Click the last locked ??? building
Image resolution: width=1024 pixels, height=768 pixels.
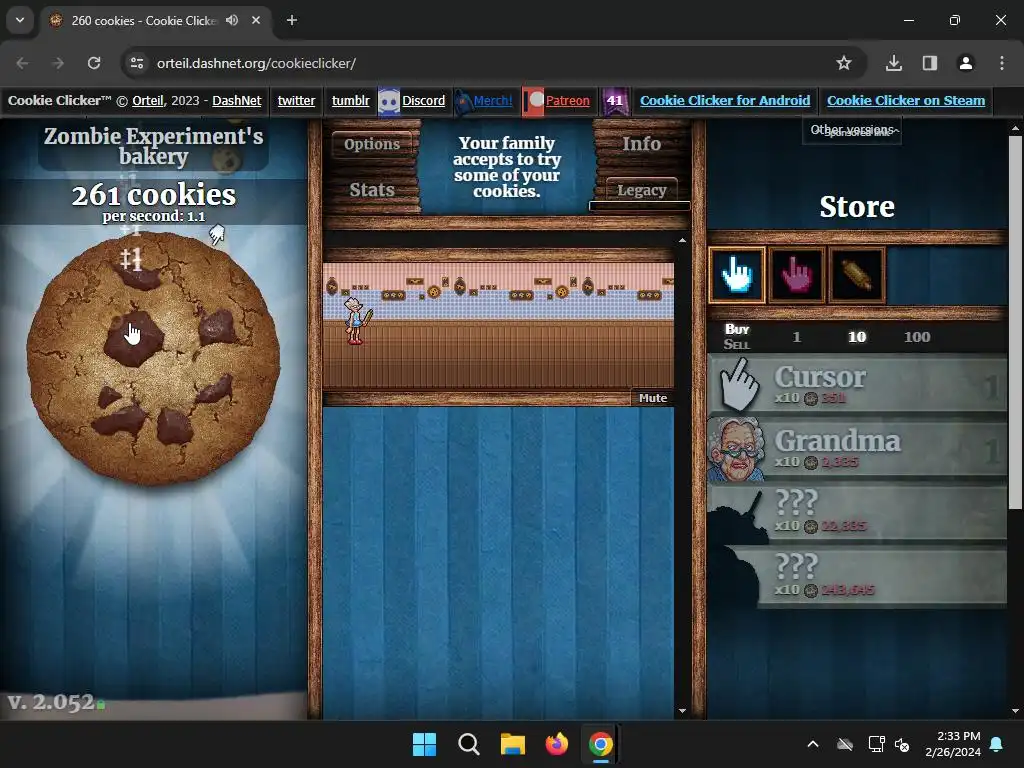tap(857, 577)
